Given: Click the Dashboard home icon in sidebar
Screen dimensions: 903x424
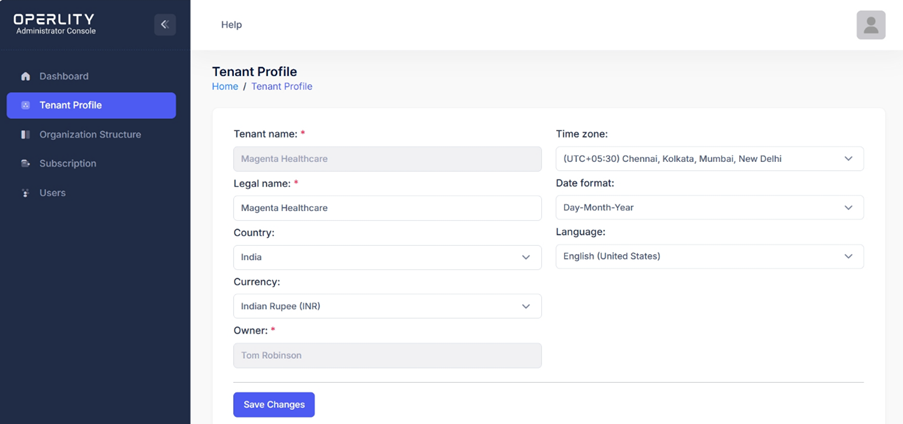Looking at the screenshot, I should pos(26,76).
